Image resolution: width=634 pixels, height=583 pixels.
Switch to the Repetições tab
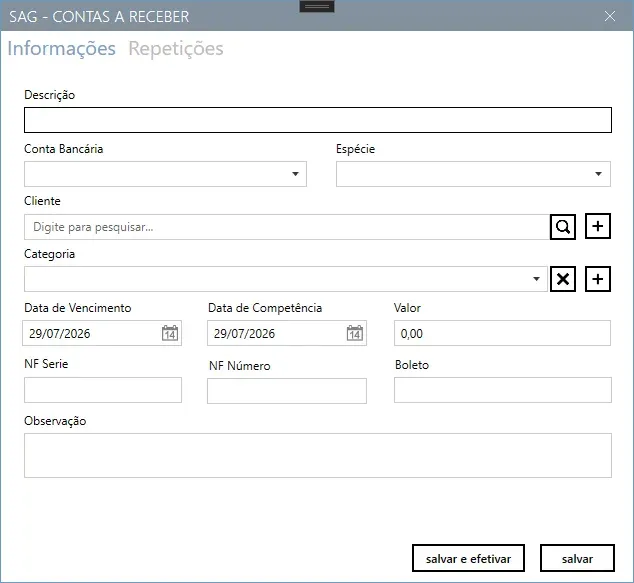click(176, 49)
